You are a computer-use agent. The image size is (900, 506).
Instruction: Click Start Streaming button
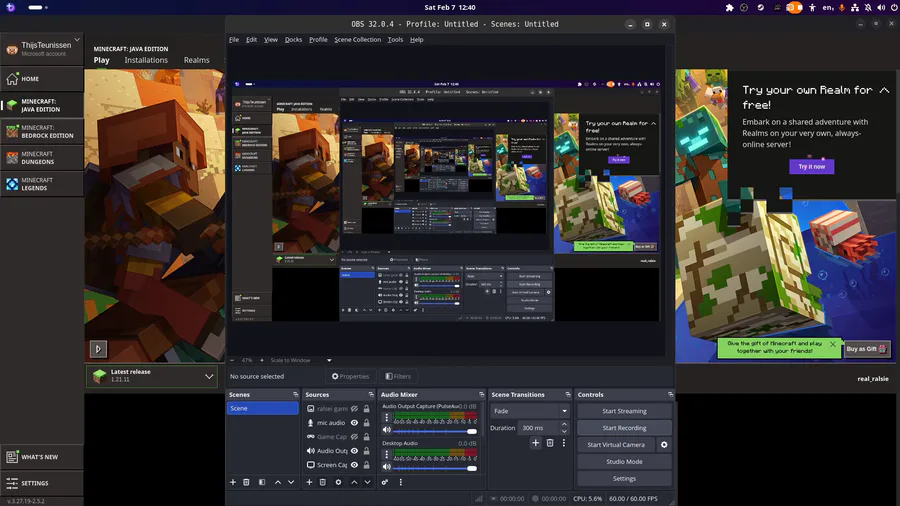624,411
